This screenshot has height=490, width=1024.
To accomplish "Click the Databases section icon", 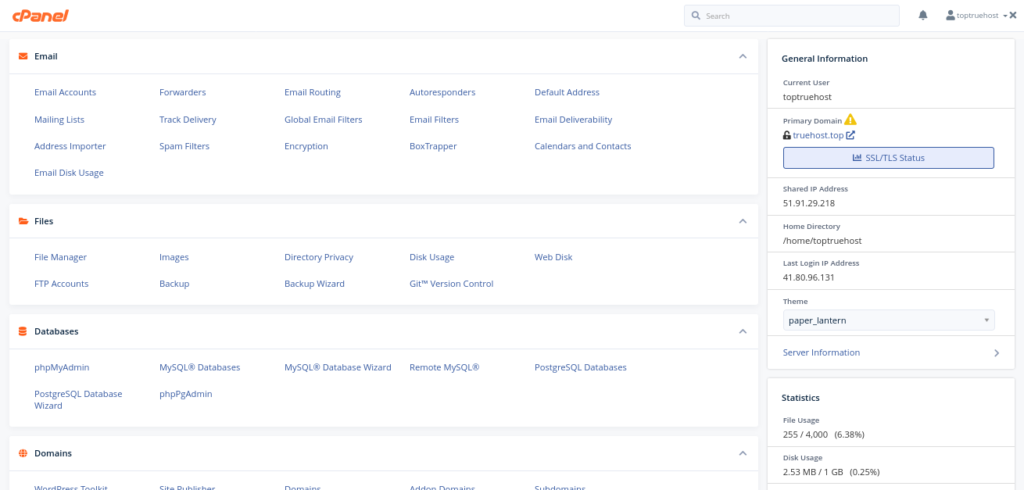I will tap(23, 331).
